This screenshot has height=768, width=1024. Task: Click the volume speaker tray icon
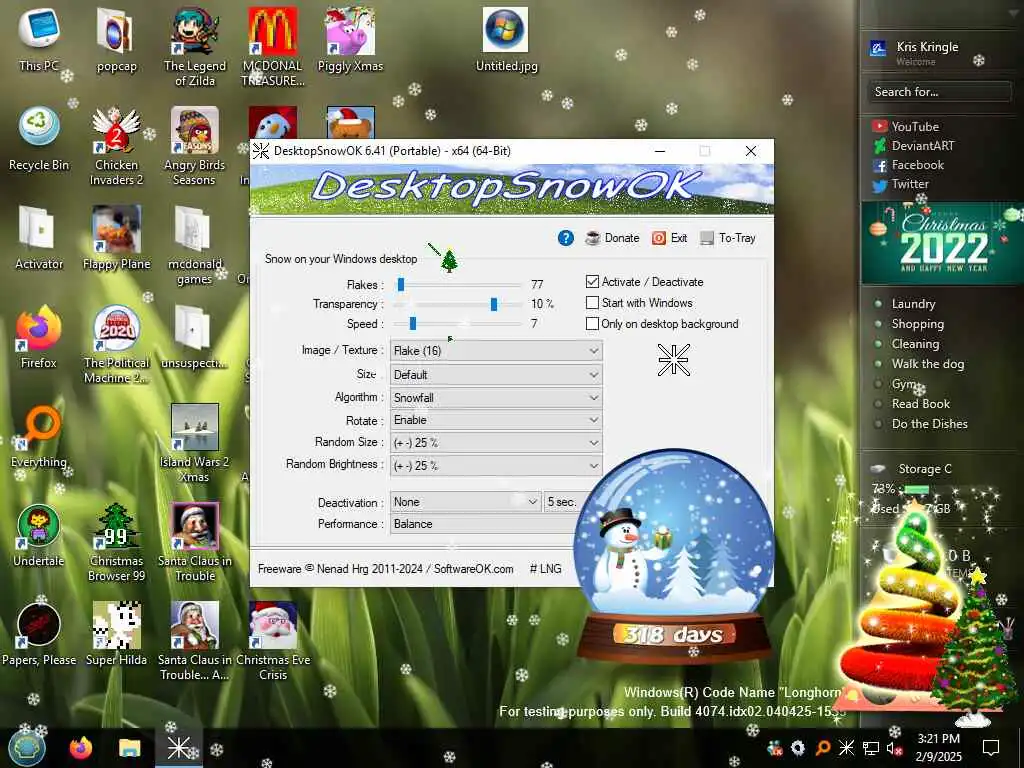pyautogui.click(x=893, y=748)
